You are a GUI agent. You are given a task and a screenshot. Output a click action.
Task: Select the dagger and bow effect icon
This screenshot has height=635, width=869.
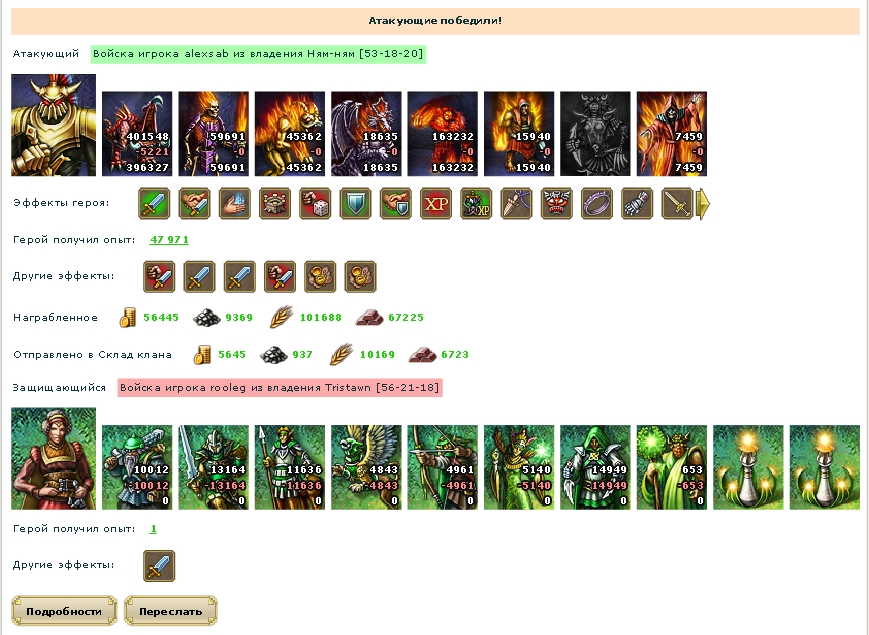(x=517, y=203)
